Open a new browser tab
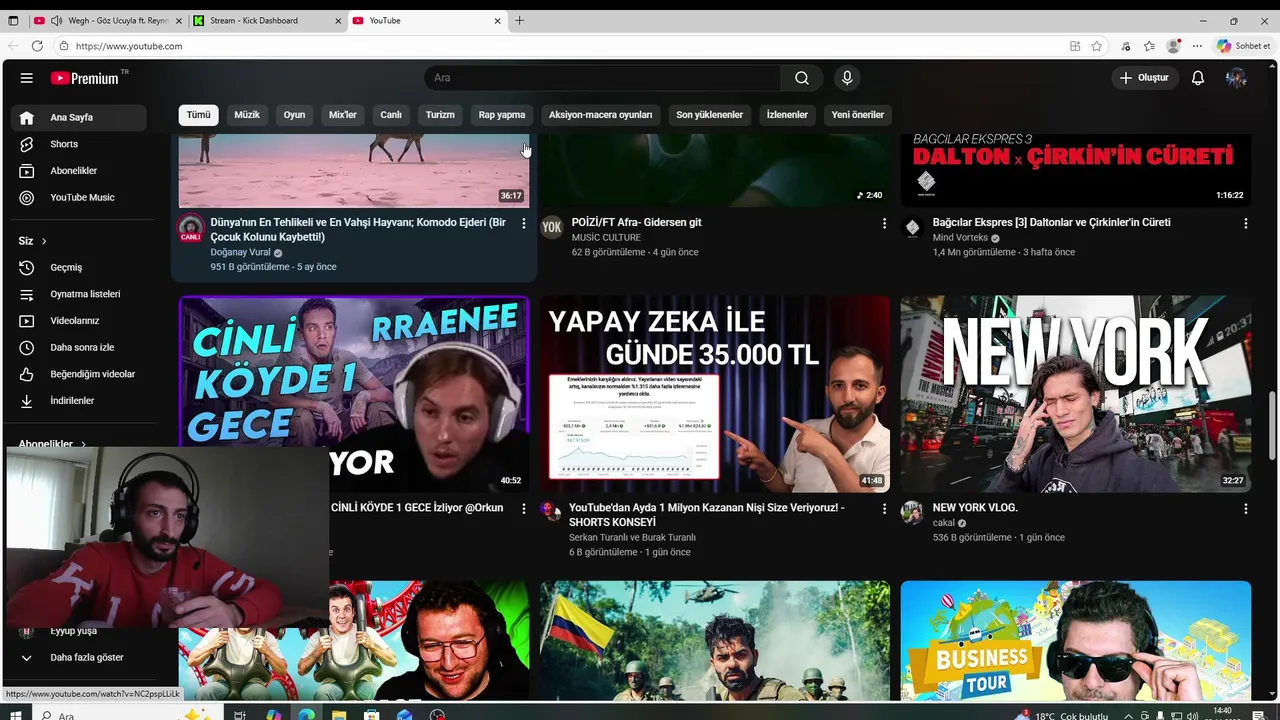The height and width of the screenshot is (720, 1280). point(519,20)
